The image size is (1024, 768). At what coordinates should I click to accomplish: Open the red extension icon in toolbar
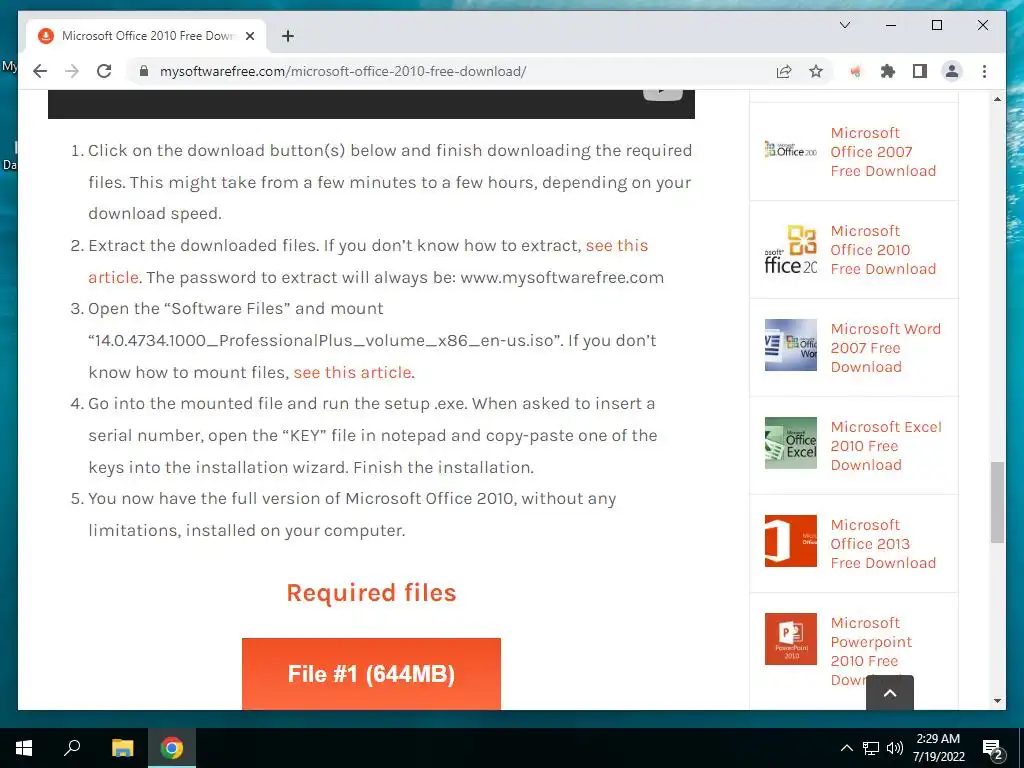pos(855,71)
